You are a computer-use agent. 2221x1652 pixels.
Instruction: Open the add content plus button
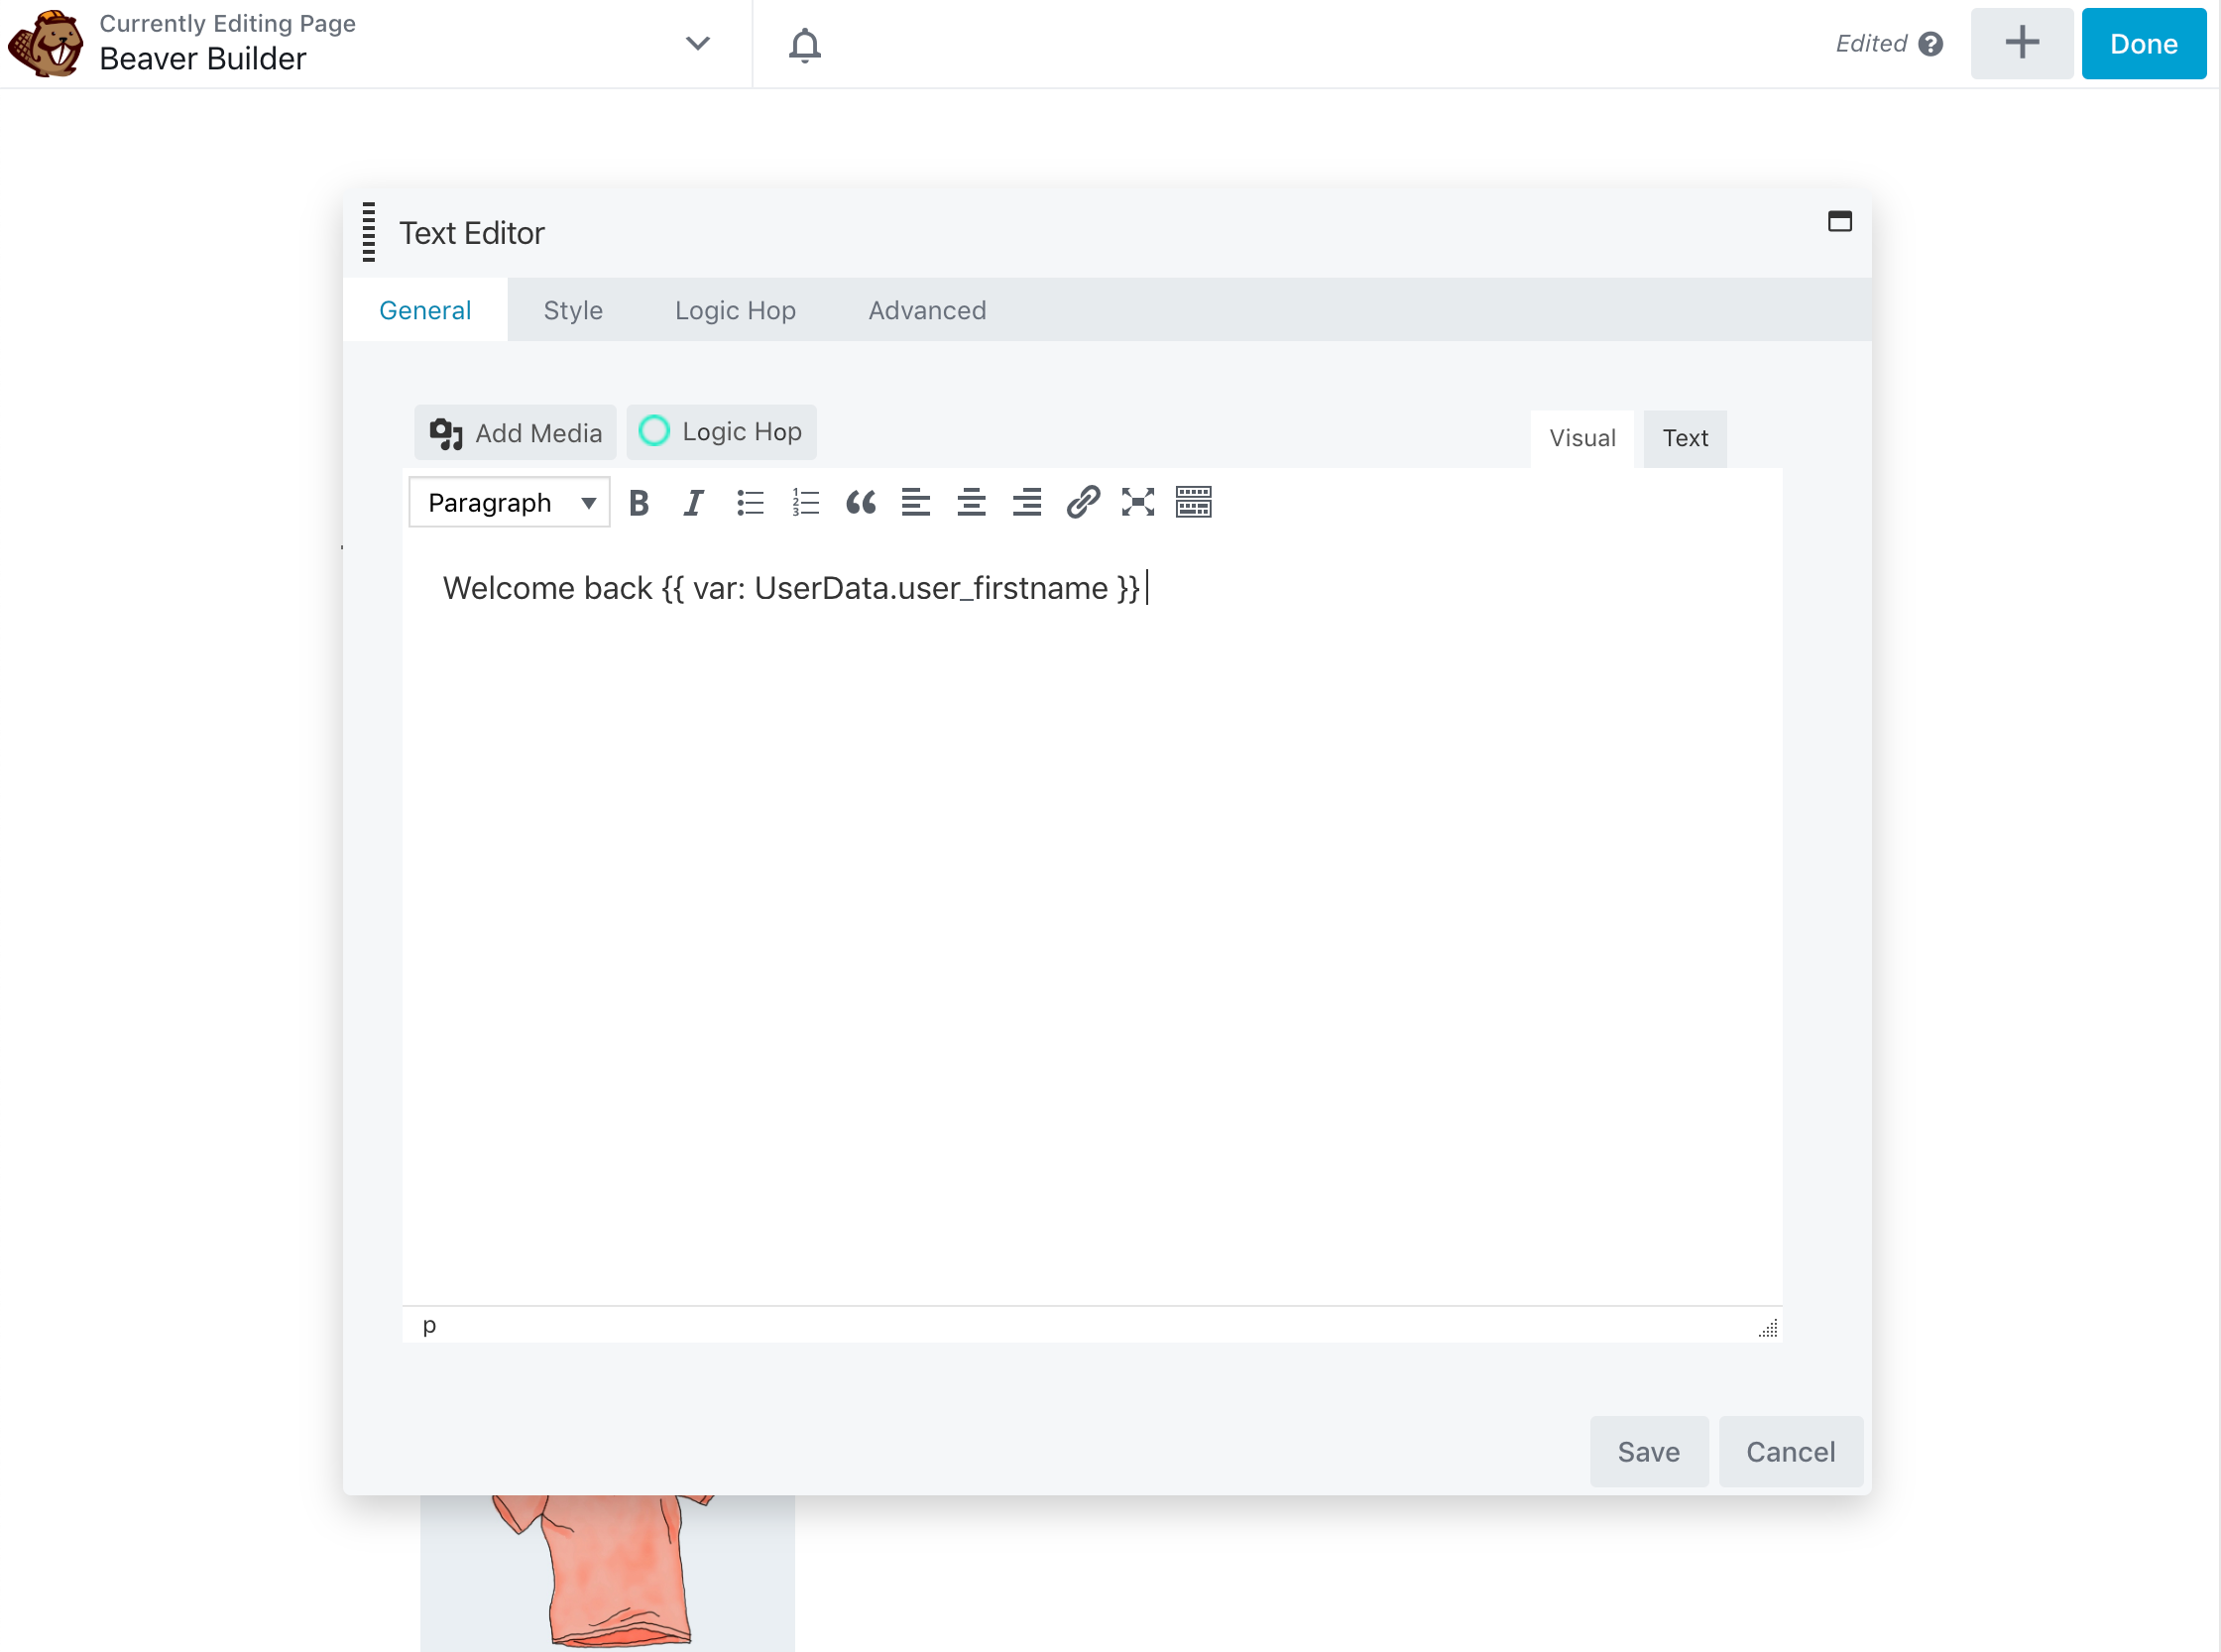(2021, 43)
